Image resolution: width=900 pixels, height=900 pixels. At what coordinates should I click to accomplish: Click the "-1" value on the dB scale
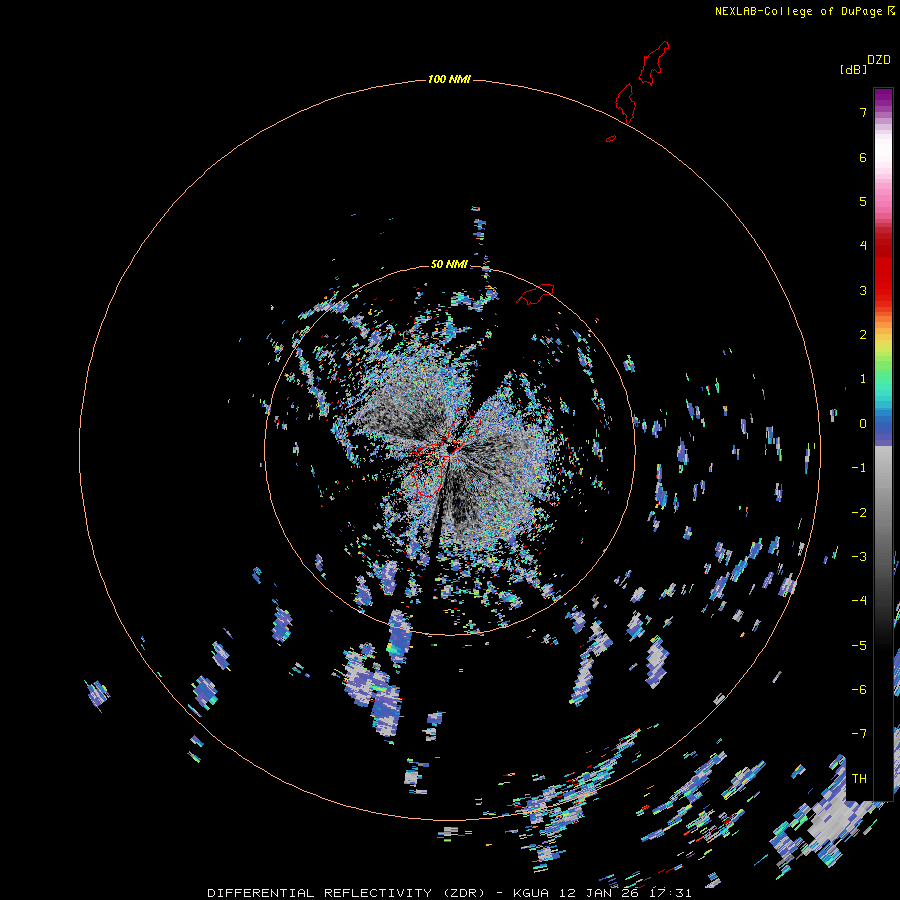tap(859, 468)
